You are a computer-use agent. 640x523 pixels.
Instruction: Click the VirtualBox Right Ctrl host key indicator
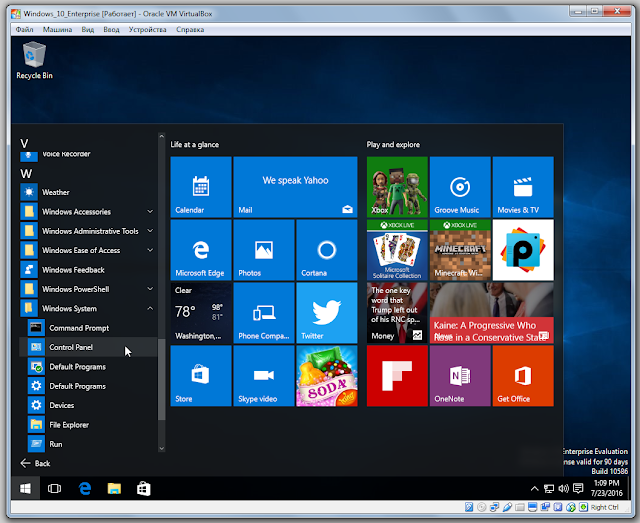point(604,507)
